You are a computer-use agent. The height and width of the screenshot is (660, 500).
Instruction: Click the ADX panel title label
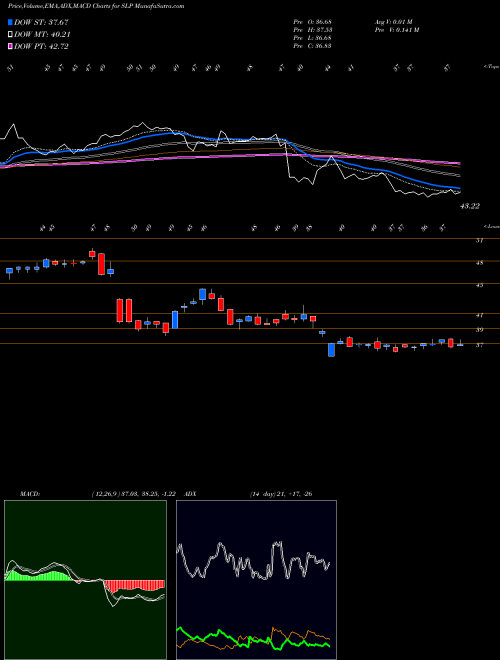click(x=190, y=494)
